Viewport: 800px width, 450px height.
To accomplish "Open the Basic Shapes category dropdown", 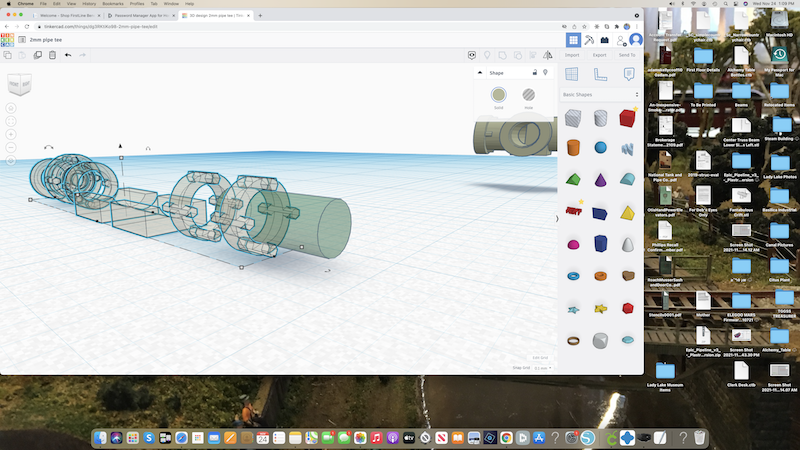I will [599, 94].
